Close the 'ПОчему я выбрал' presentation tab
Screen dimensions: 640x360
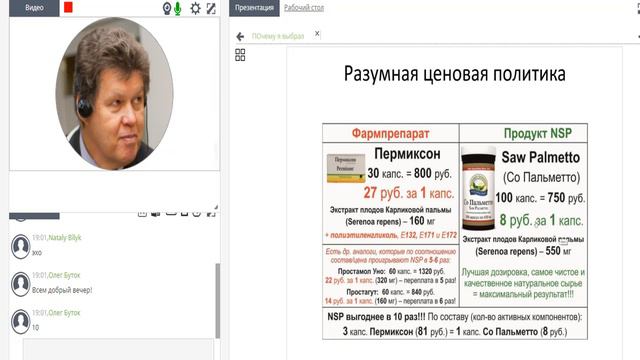pos(317,34)
